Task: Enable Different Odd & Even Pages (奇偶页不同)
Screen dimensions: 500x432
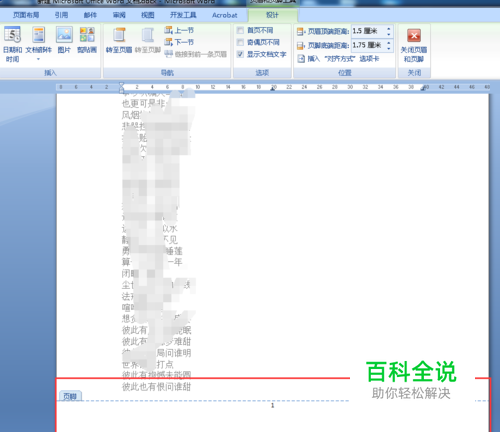Action: [x=240, y=42]
